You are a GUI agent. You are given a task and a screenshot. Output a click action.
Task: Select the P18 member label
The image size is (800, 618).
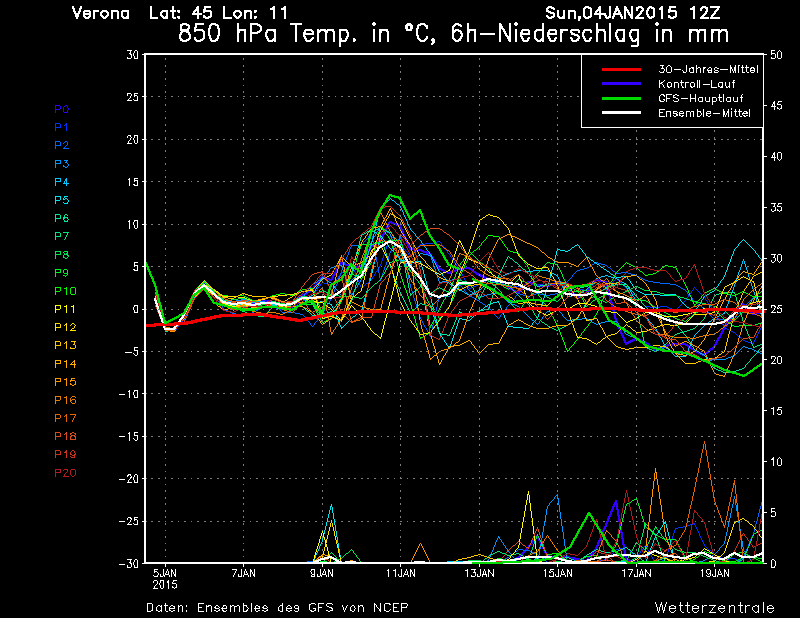tap(65, 436)
